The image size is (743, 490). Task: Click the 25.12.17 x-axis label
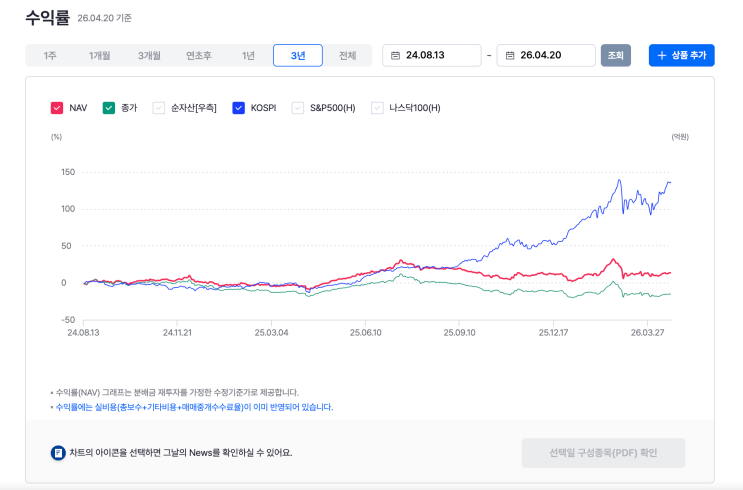coord(553,333)
